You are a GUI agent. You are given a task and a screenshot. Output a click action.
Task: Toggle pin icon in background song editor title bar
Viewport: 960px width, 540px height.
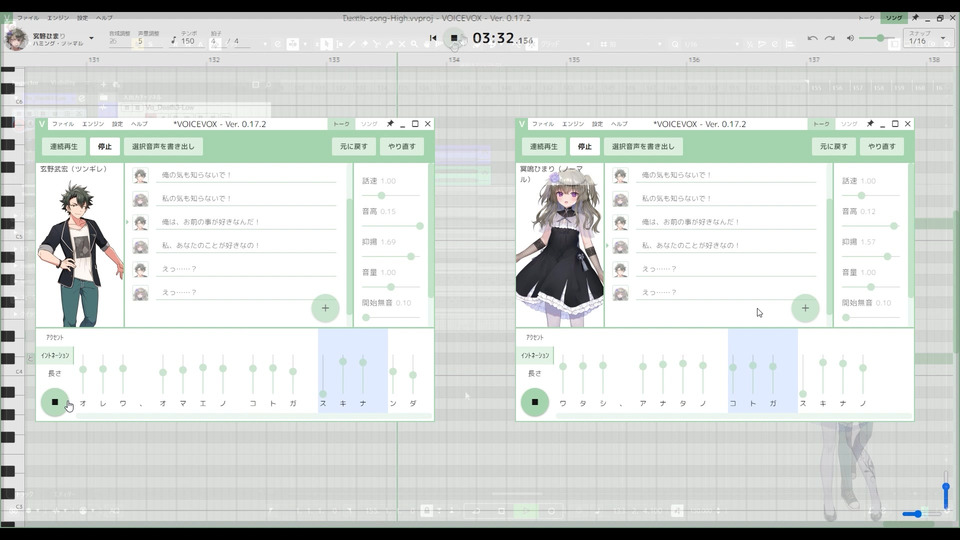pos(915,18)
